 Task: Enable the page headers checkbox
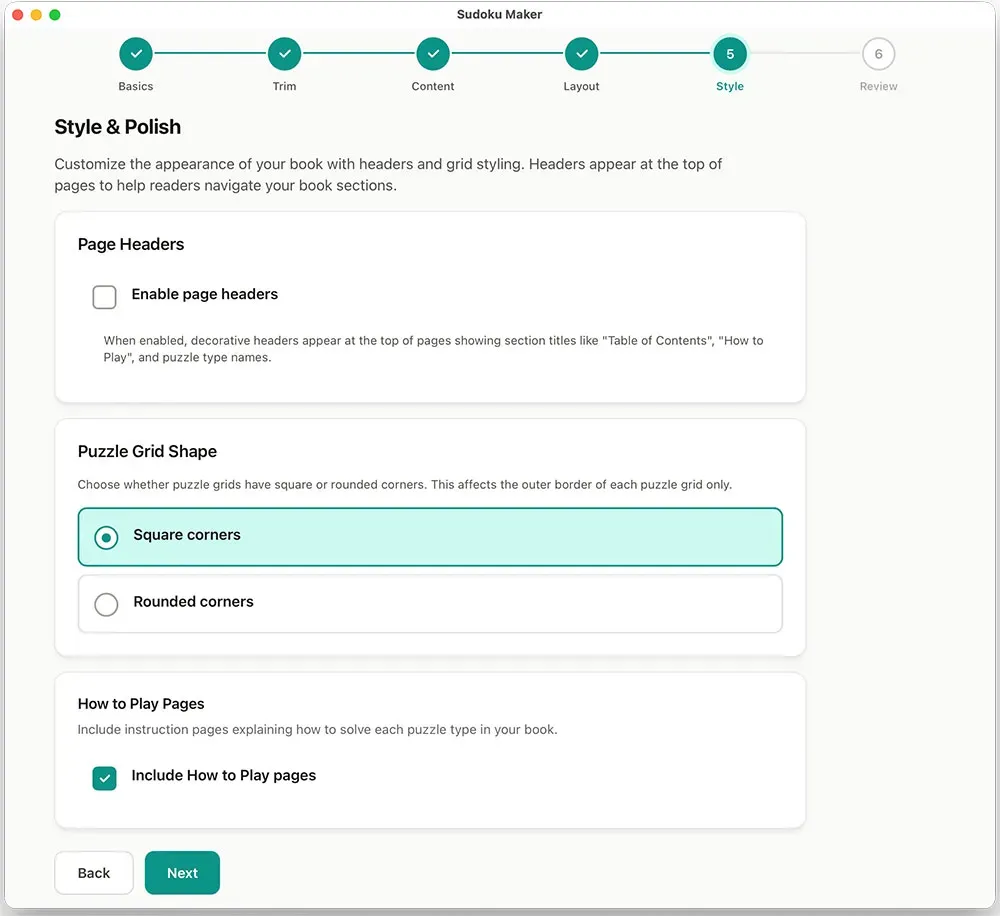104,297
